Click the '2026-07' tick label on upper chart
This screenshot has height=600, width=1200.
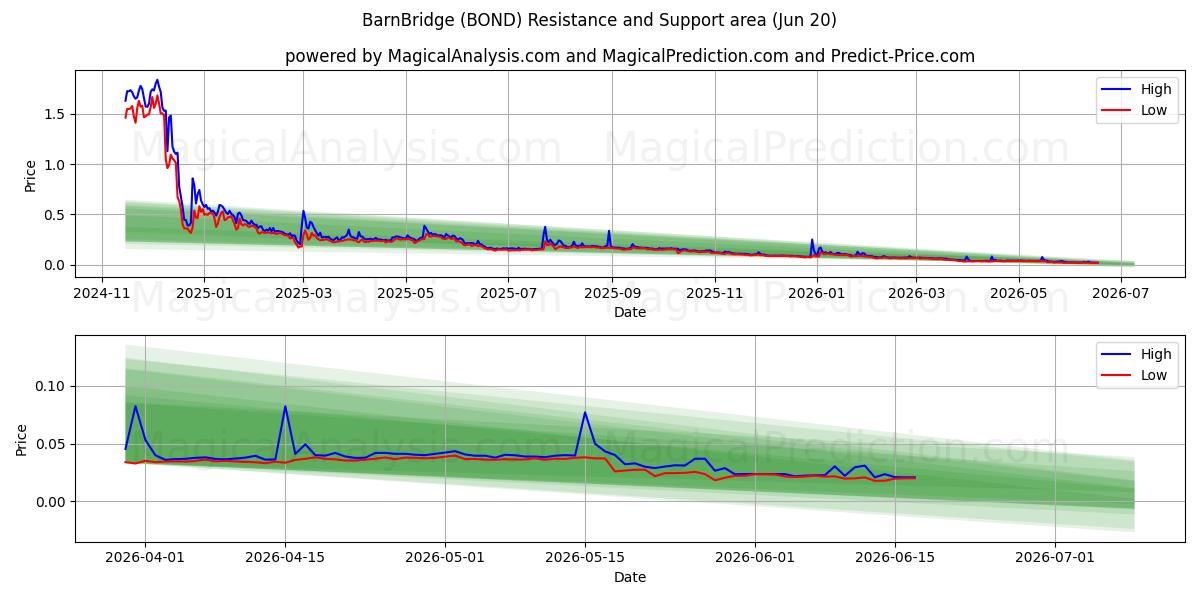1120,293
